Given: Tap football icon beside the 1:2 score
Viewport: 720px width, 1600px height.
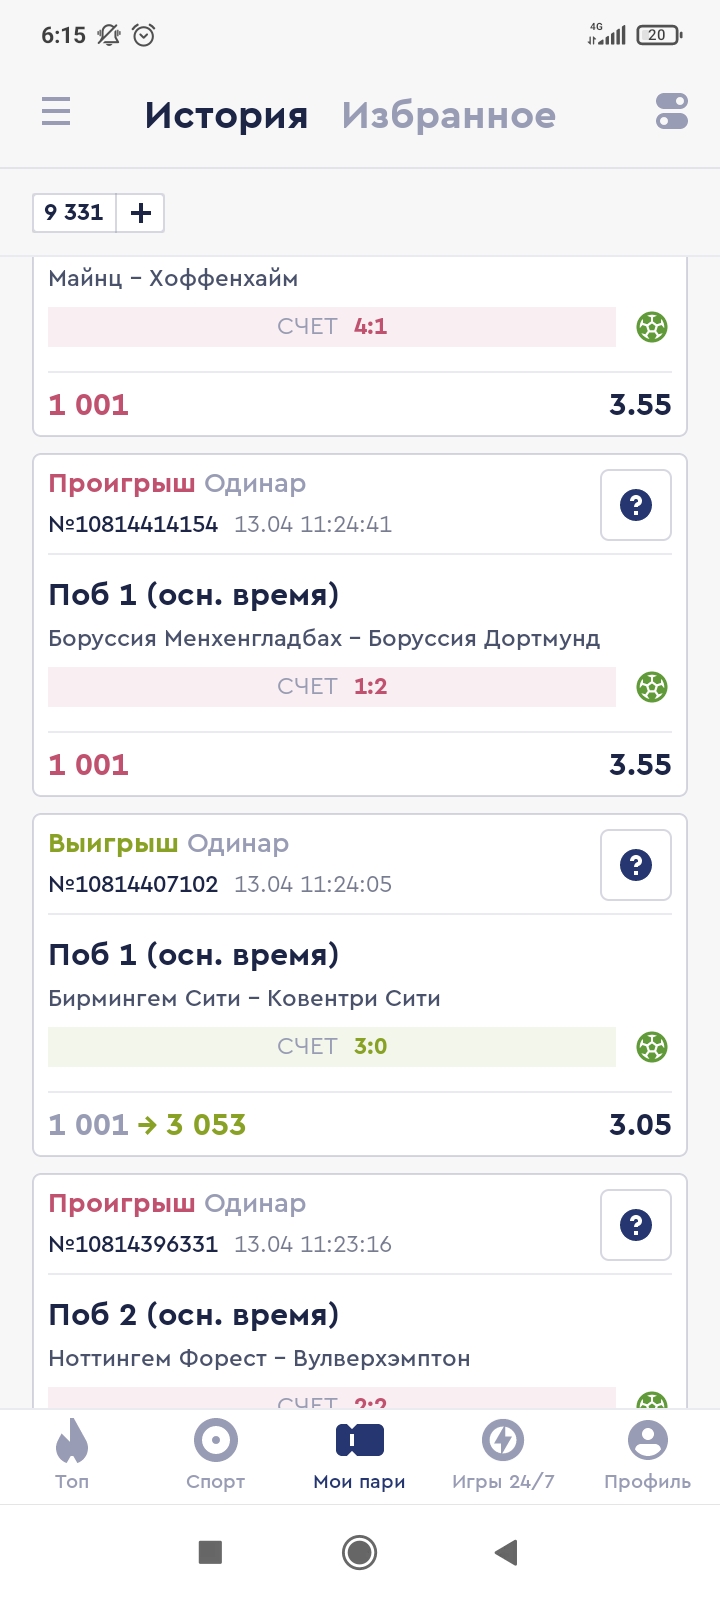Looking at the screenshot, I should 652,687.
